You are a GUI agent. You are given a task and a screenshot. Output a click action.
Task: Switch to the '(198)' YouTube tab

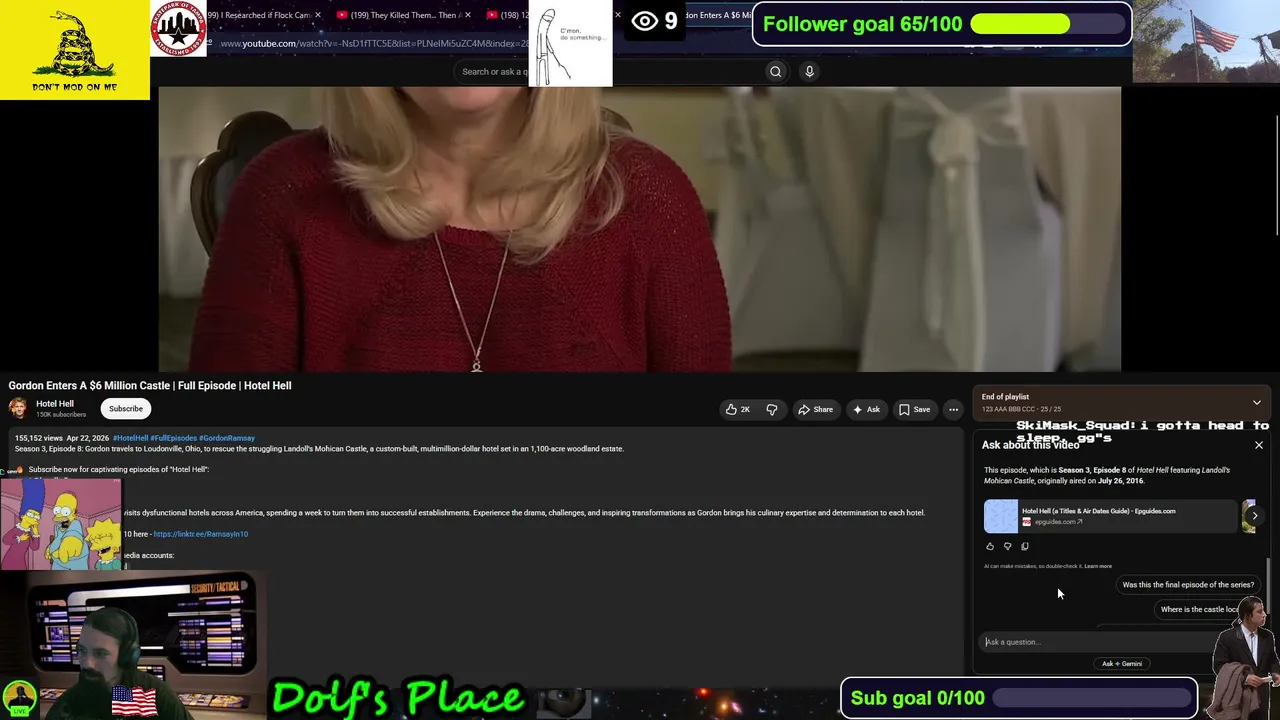[x=507, y=15]
